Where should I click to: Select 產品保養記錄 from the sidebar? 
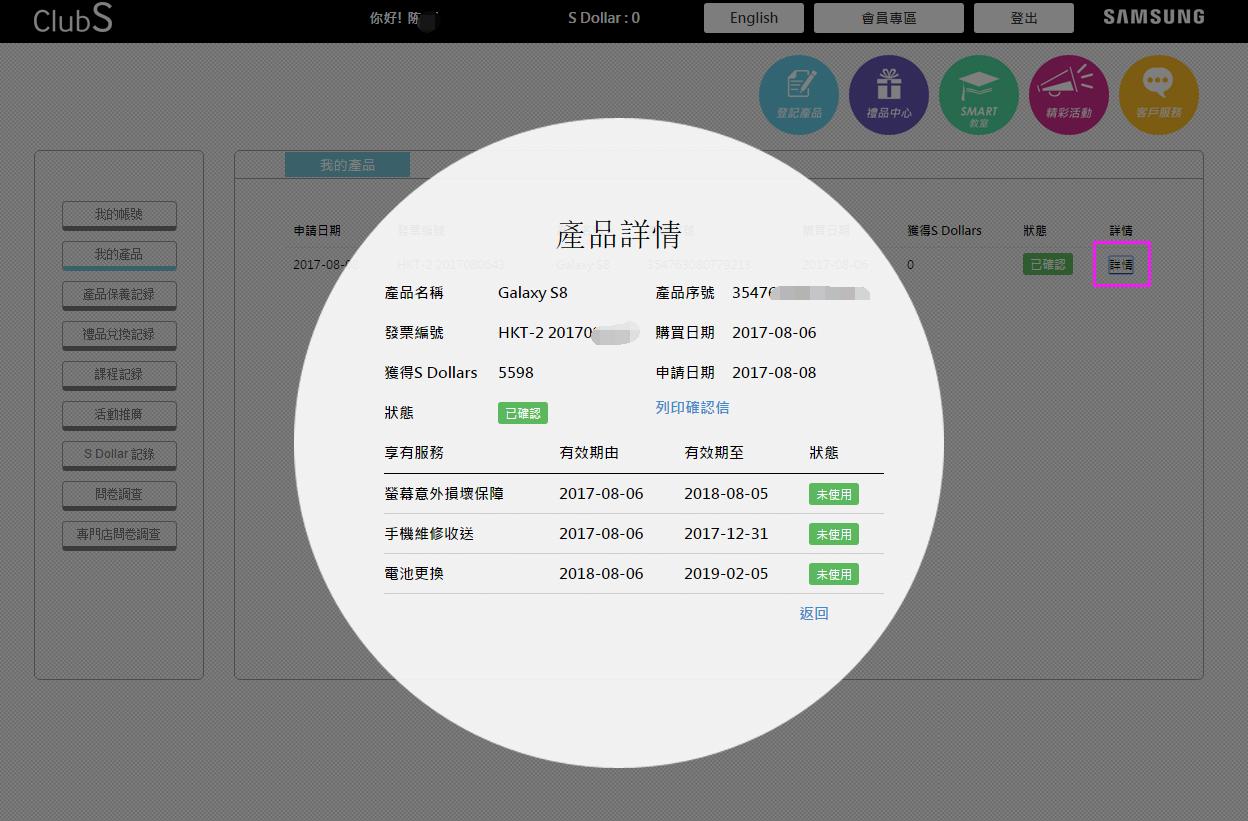tap(119, 294)
